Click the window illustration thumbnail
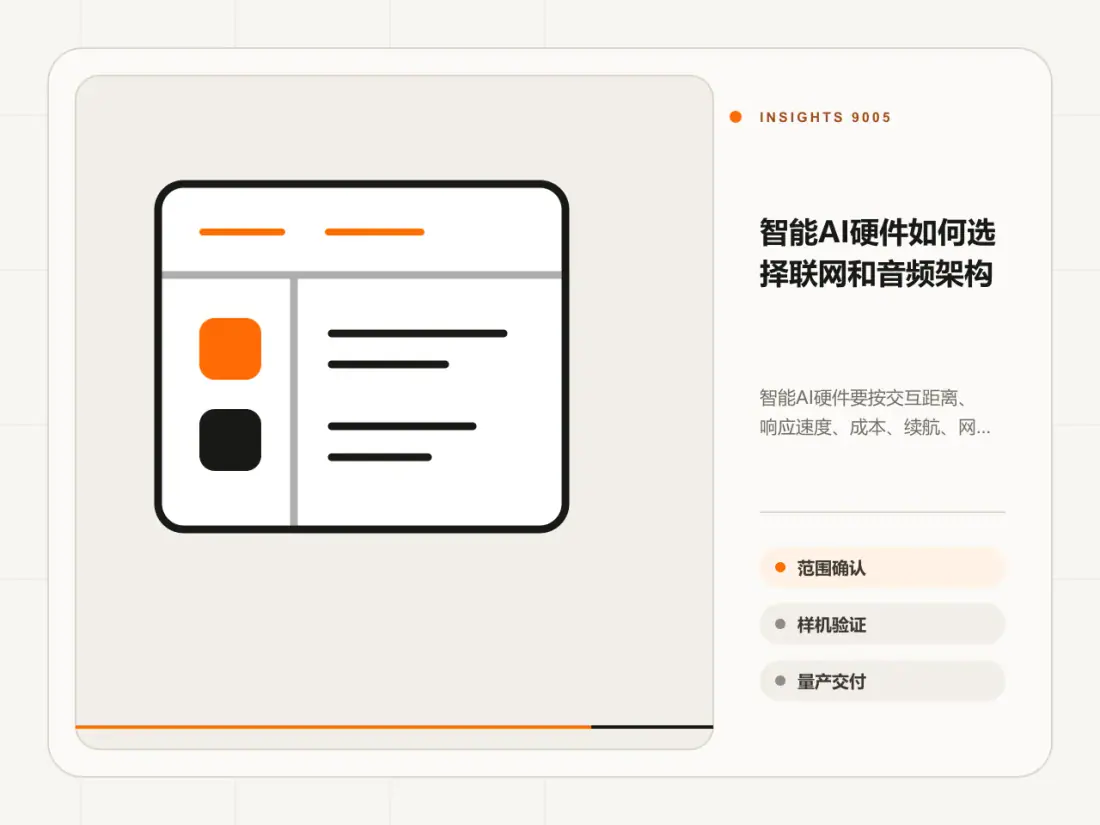 pos(361,356)
